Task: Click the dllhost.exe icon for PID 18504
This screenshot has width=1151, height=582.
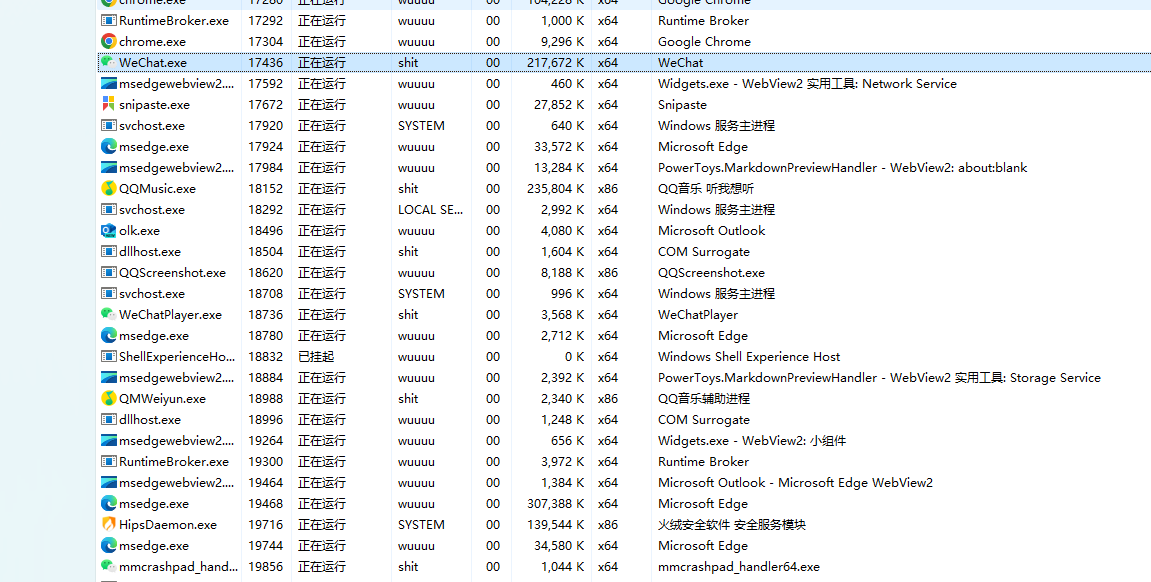Action: click(x=109, y=252)
